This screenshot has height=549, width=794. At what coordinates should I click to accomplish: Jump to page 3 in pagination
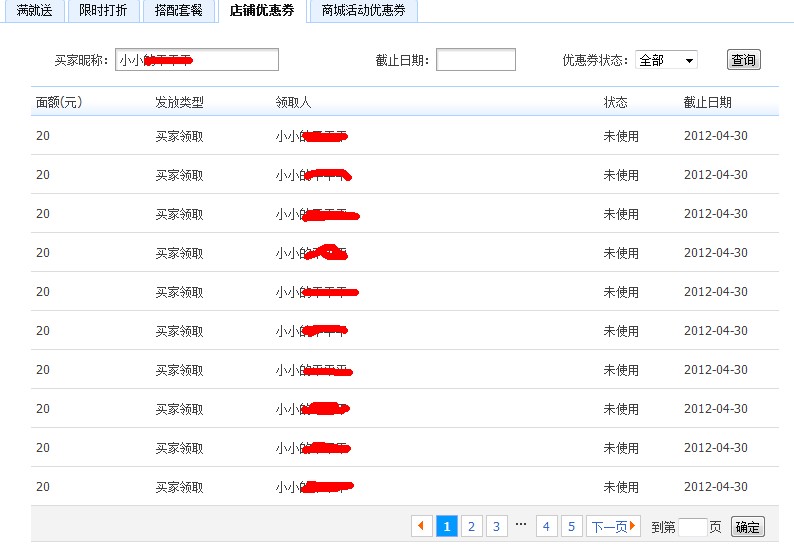[x=496, y=526]
